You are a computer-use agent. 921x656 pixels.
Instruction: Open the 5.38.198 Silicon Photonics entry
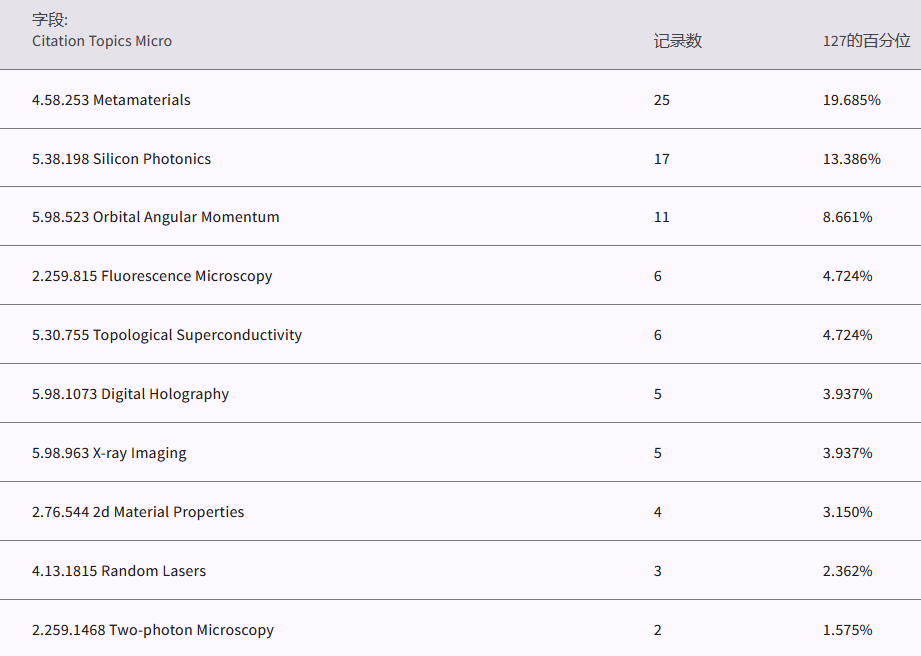(x=121, y=159)
